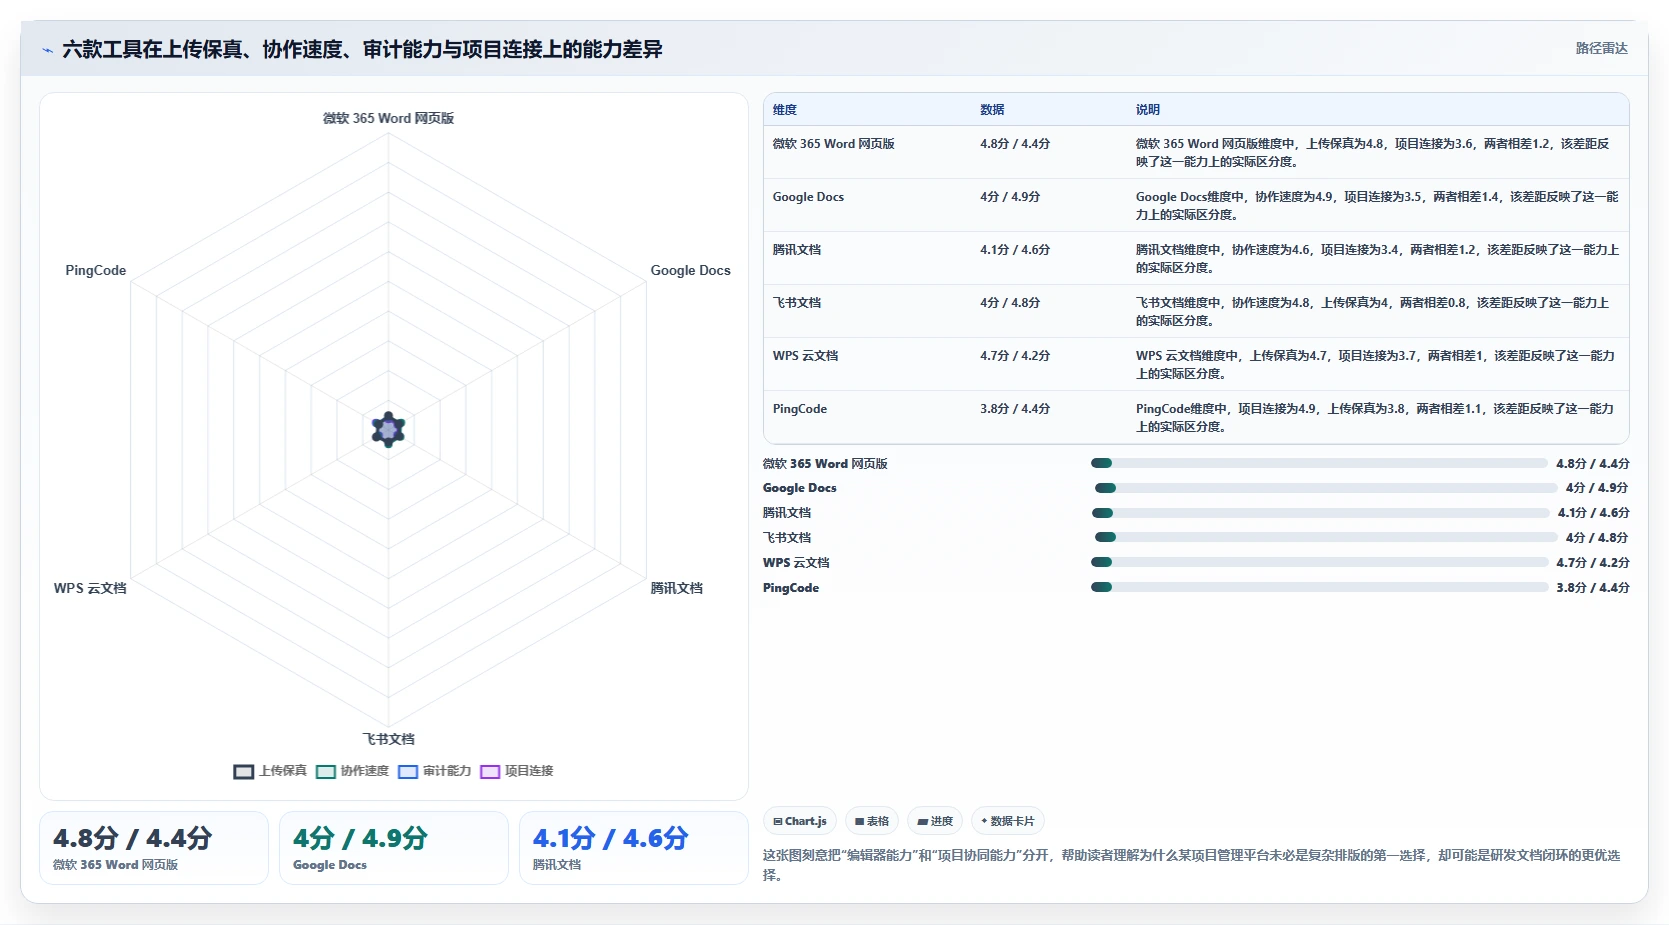Click the 微软 365 Word 网页版 progress bar

point(1319,463)
